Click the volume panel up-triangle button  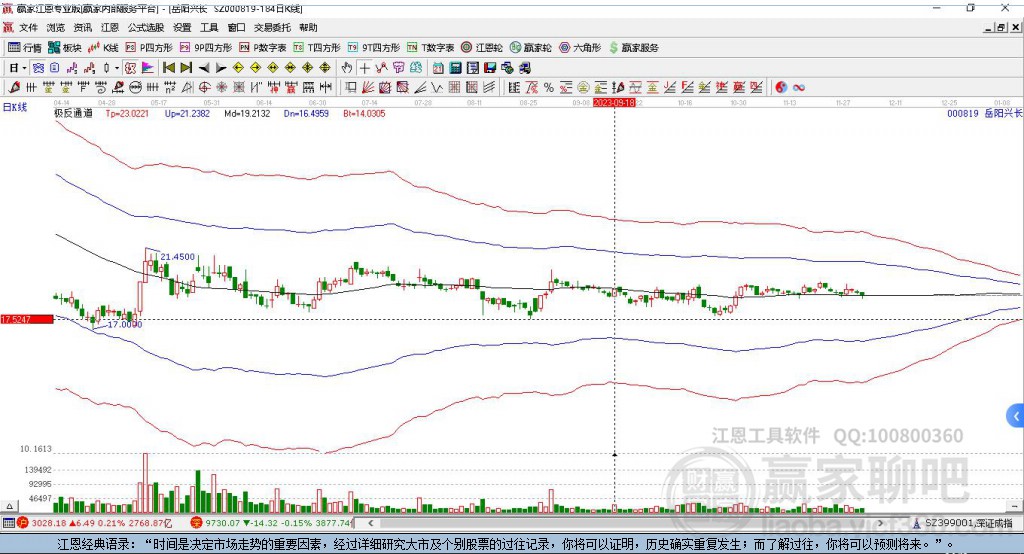point(9,506)
